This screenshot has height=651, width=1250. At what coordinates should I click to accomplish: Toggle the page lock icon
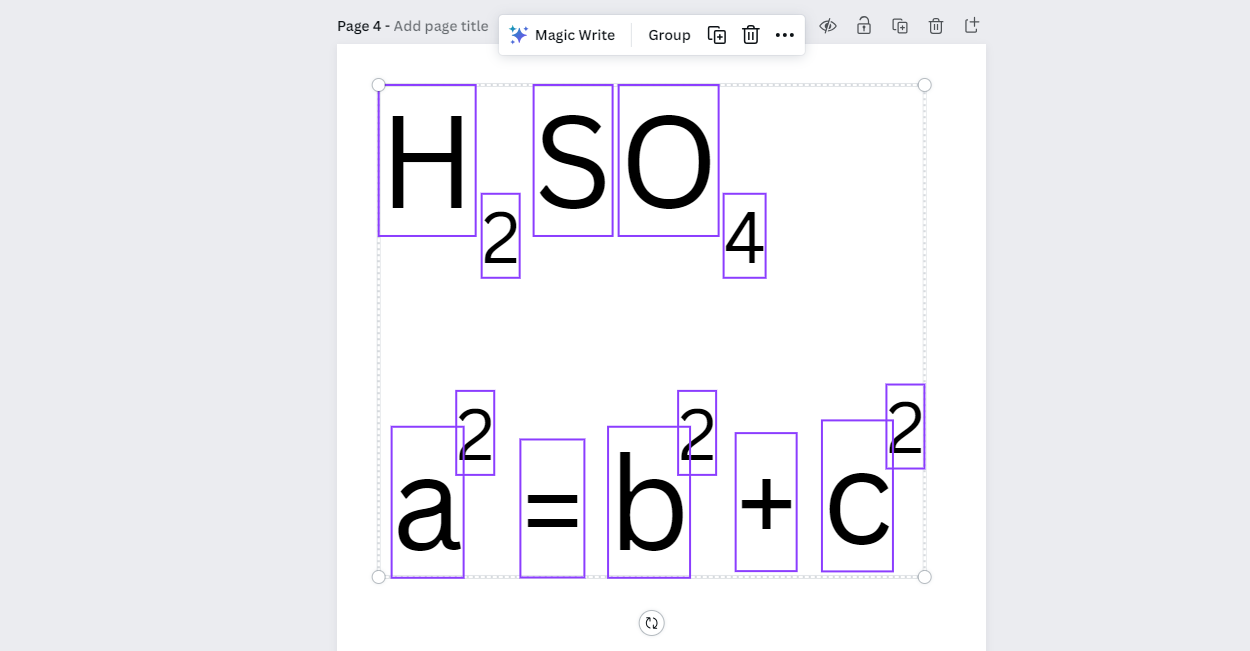click(x=864, y=26)
